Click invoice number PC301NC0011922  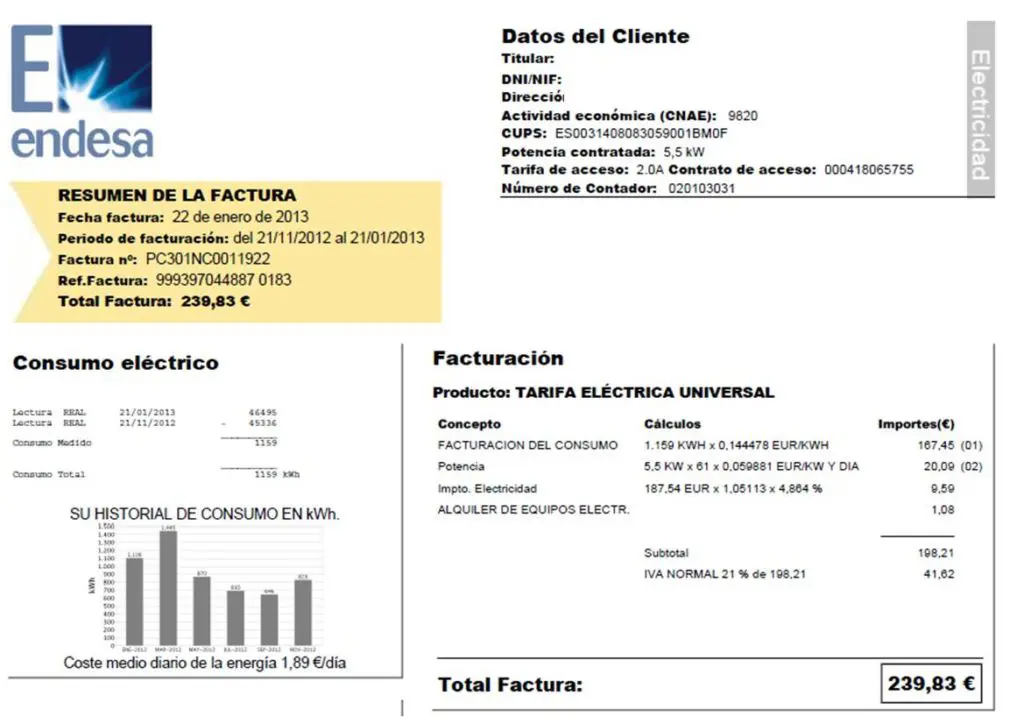tap(208, 259)
